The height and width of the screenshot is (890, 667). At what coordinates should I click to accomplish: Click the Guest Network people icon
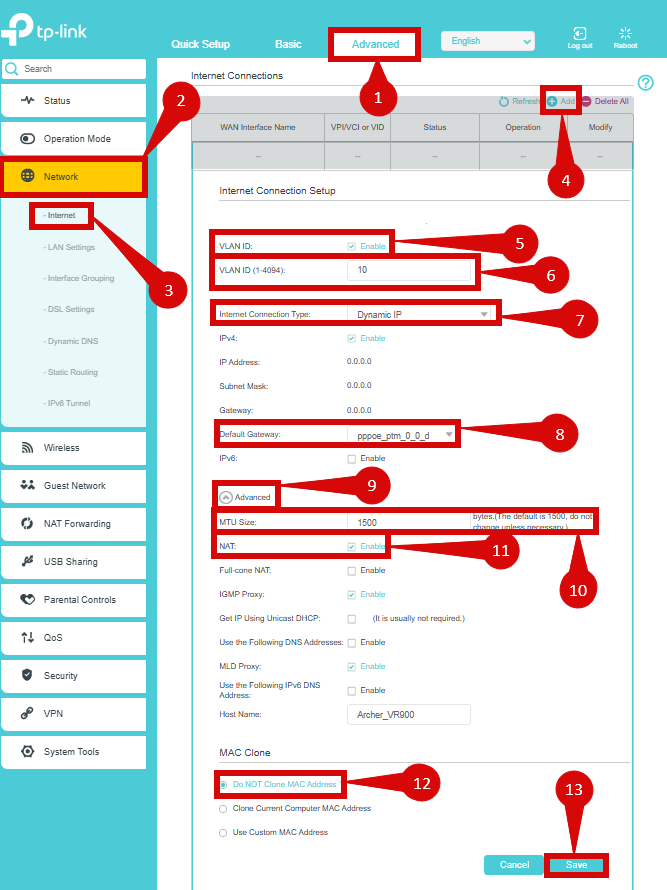[27, 485]
